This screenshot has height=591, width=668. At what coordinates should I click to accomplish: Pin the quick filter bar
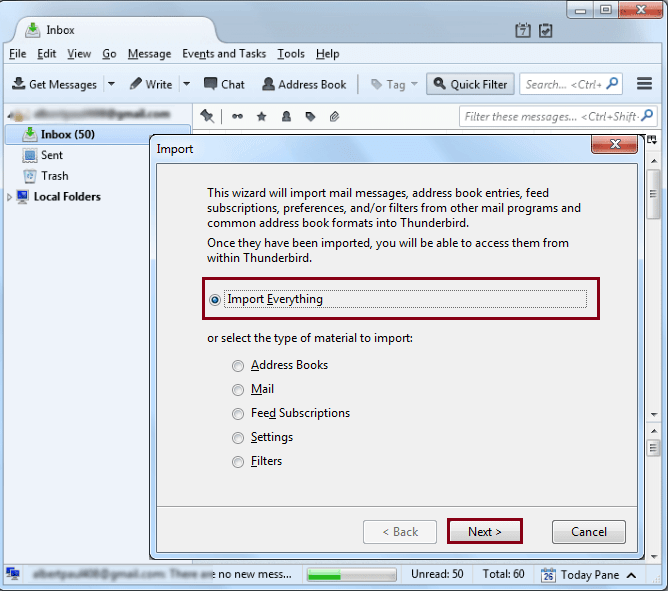click(207, 116)
